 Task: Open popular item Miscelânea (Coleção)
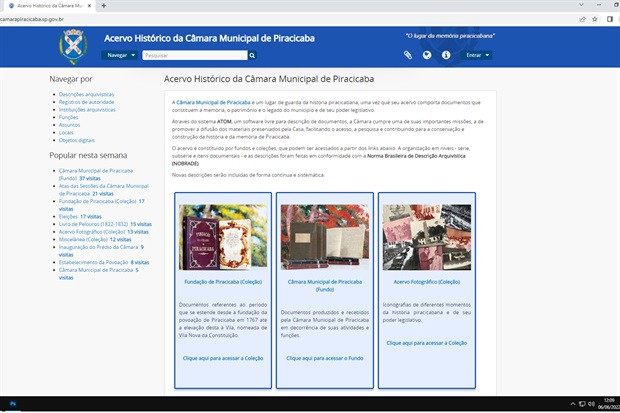[x=83, y=239]
